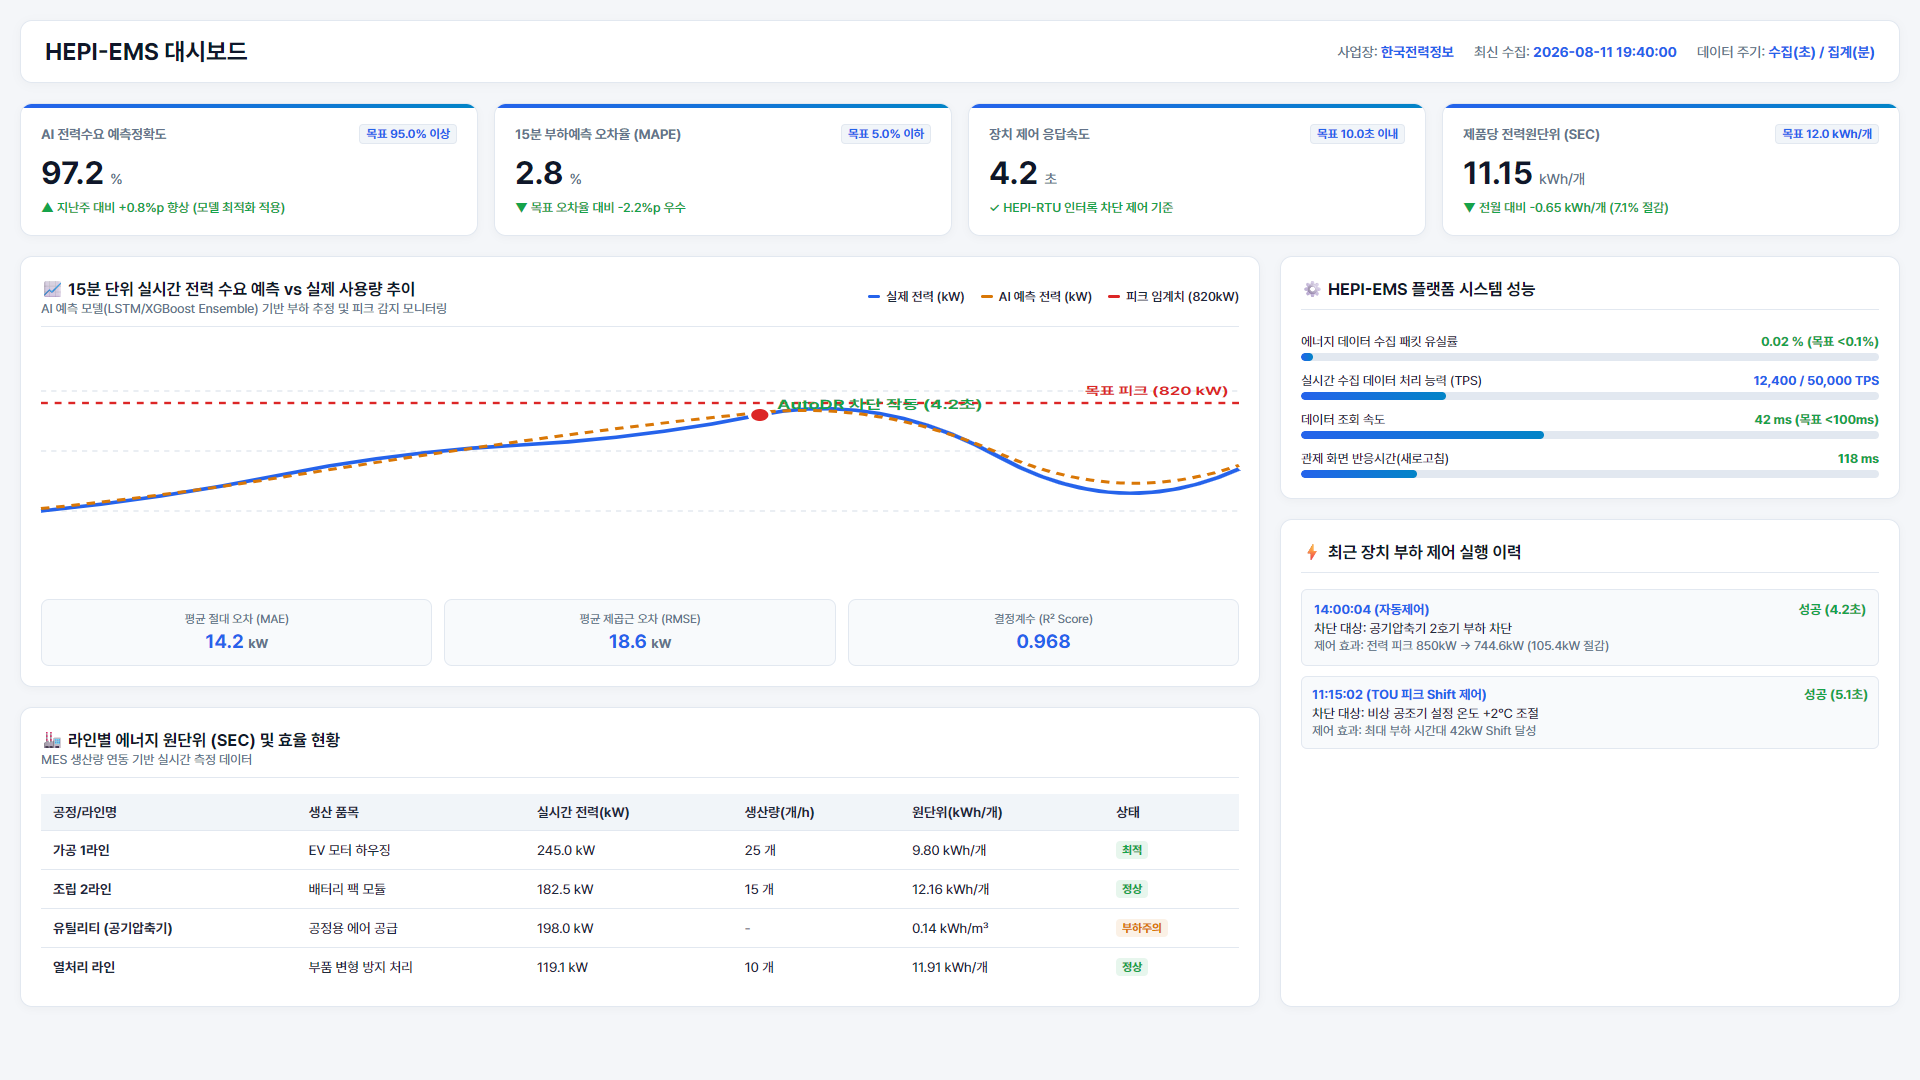This screenshot has width=1920, height=1080.
Task: Select the 유틸리티 (공기압축기) row name
Action: (x=113, y=929)
